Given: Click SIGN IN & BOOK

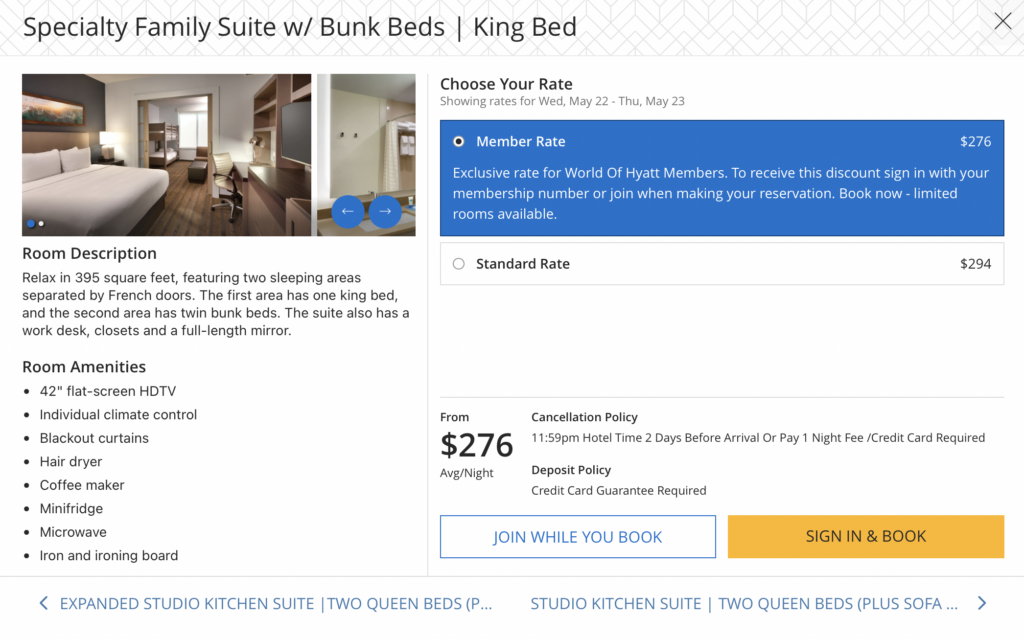Looking at the screenshot, I should [865, 536].
